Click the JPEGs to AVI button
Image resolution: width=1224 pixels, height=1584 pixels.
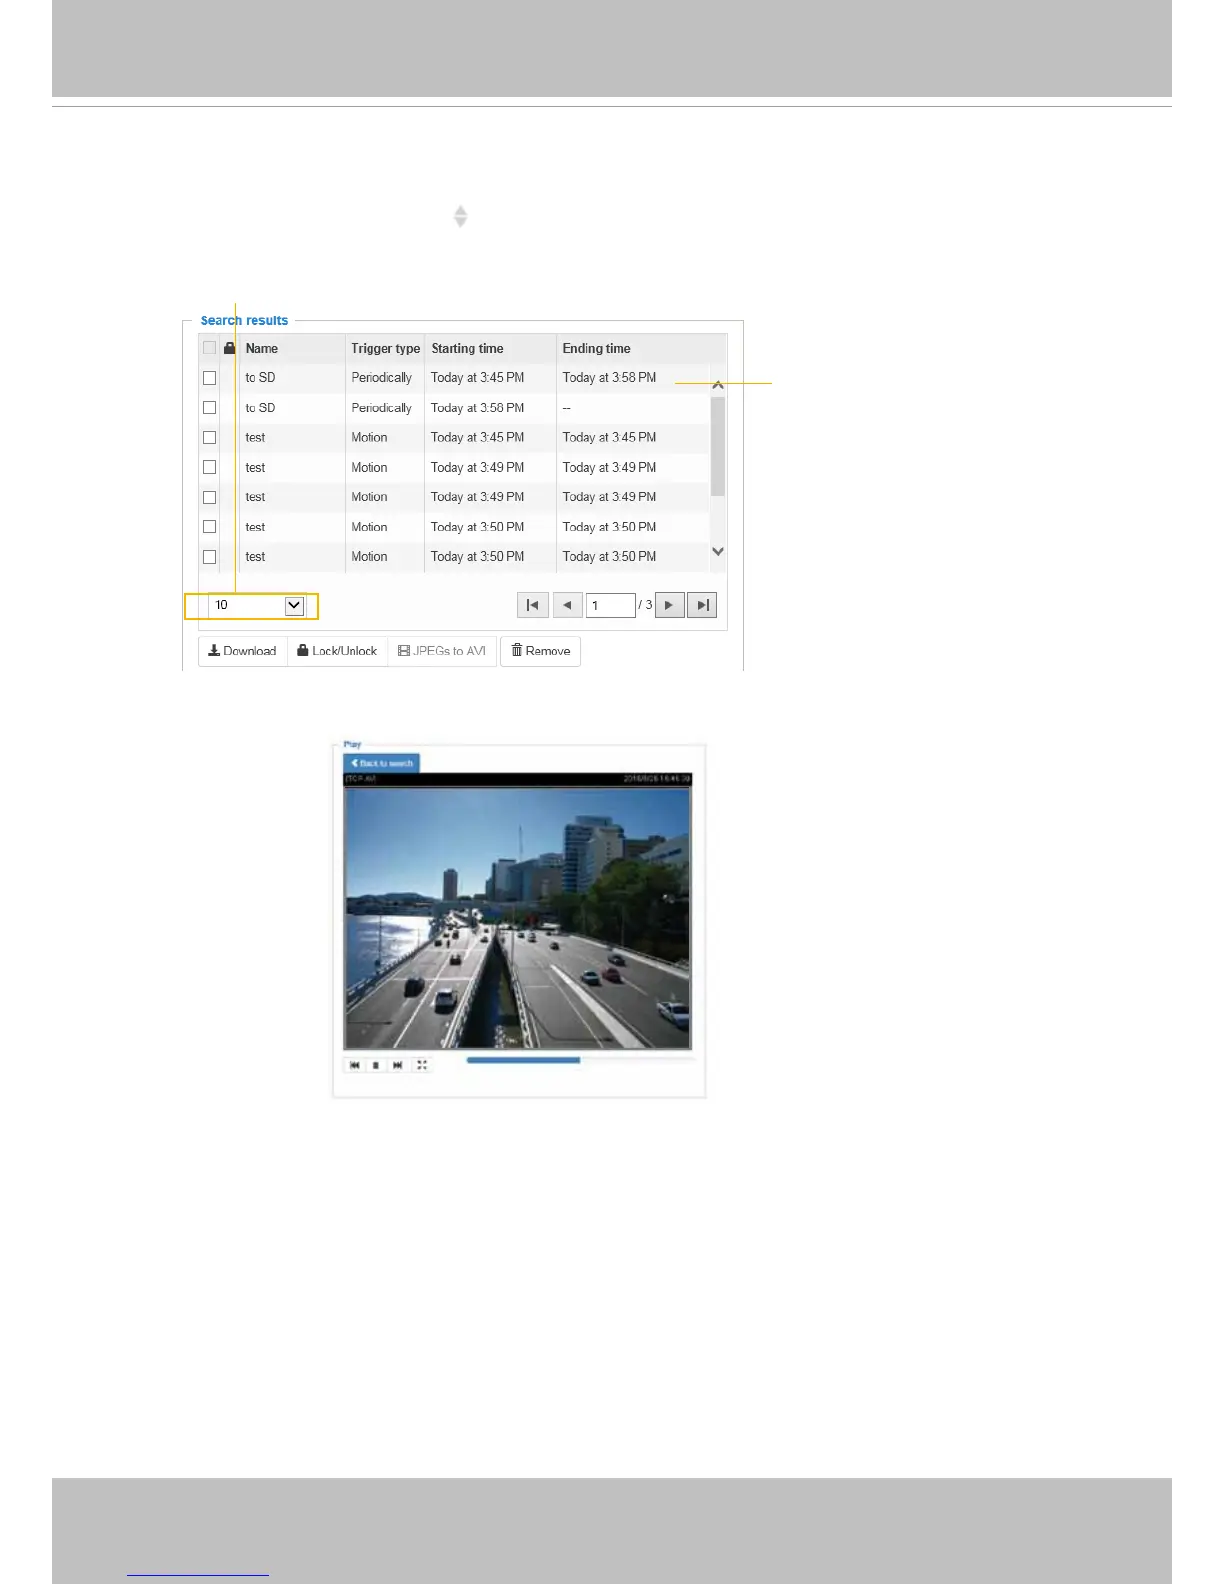[x=442, y=651]
